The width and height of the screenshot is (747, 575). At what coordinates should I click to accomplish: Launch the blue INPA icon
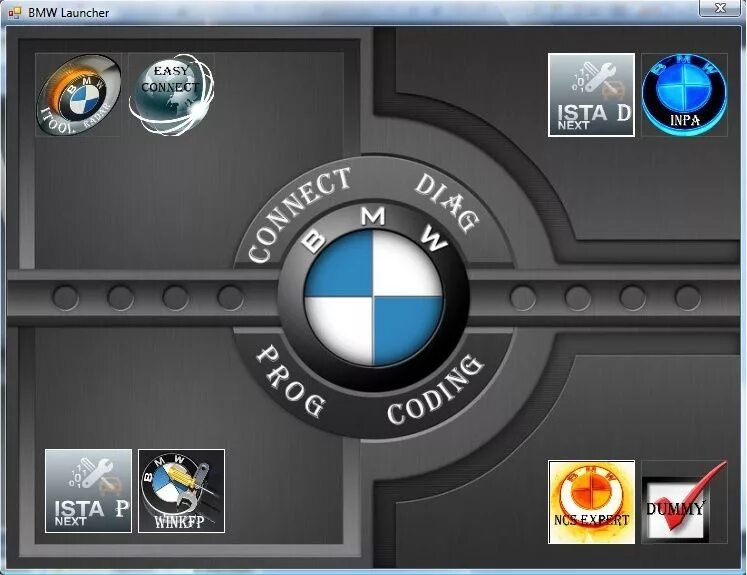pos(684,95)
